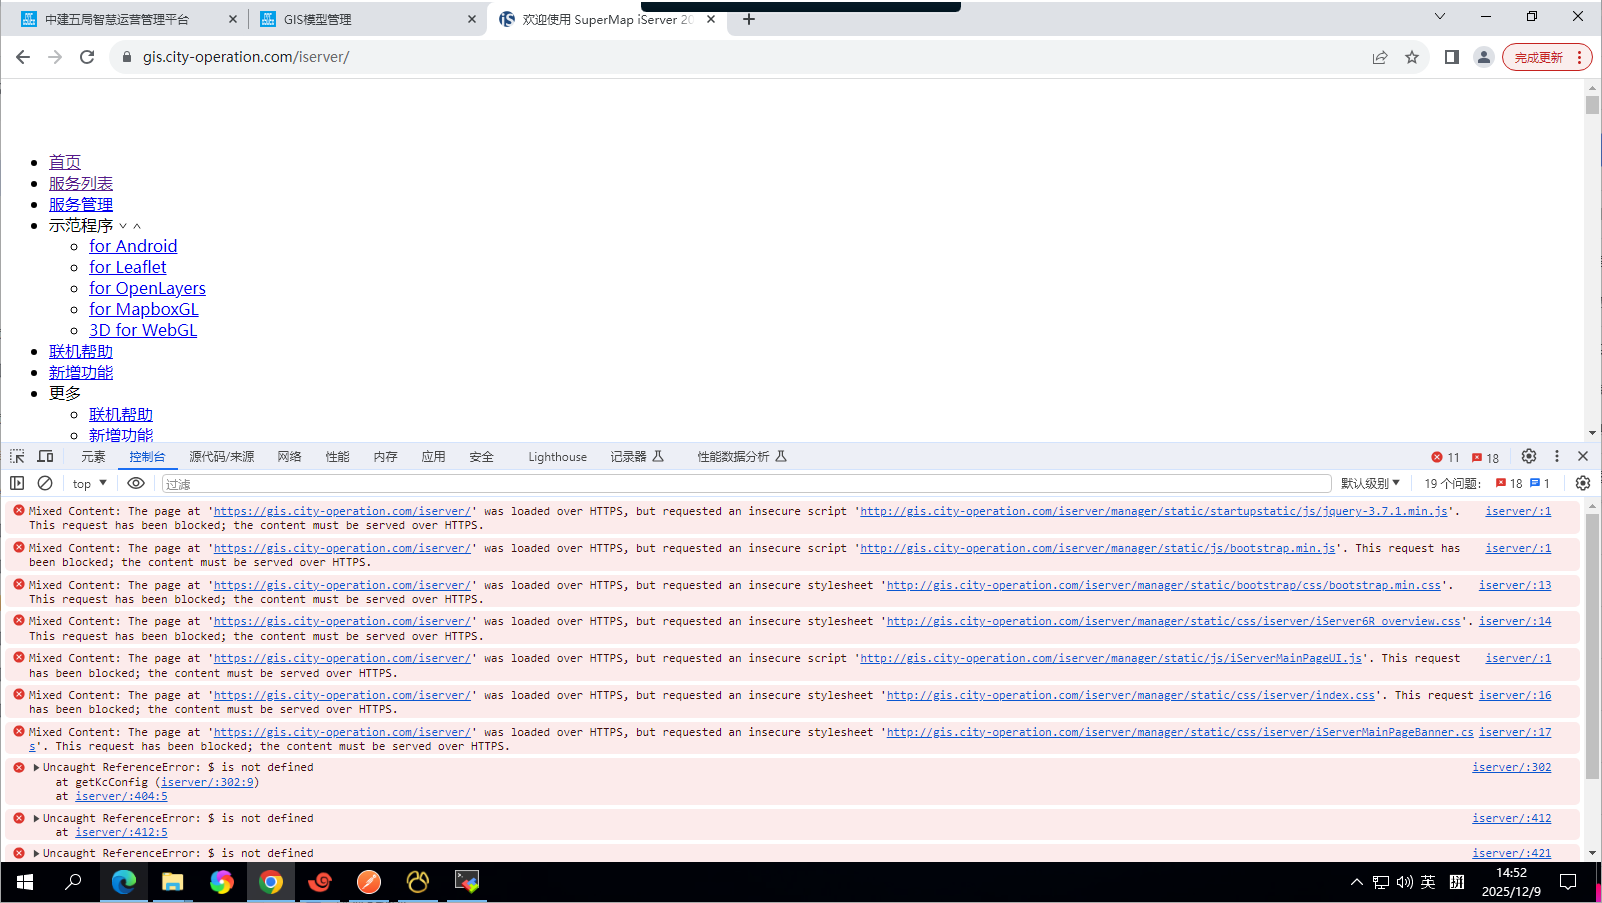Image resolution: width=1602 pixels, height=903 pixels.
Task: Clear console with the clear icon
Action: click(45, 483)
